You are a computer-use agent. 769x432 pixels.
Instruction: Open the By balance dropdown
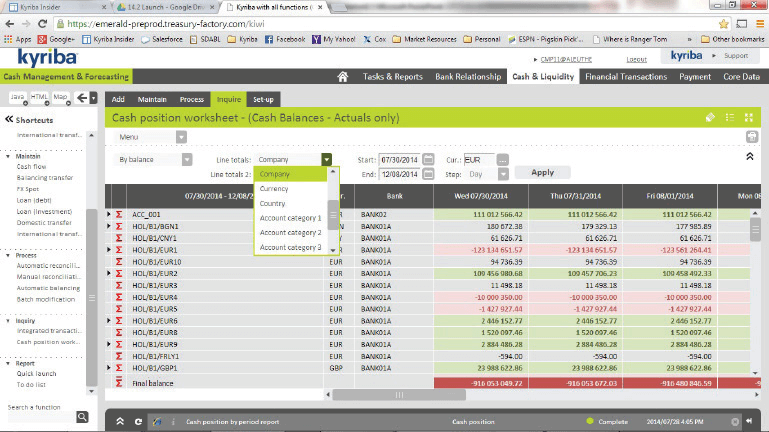(x=186, y=159)
